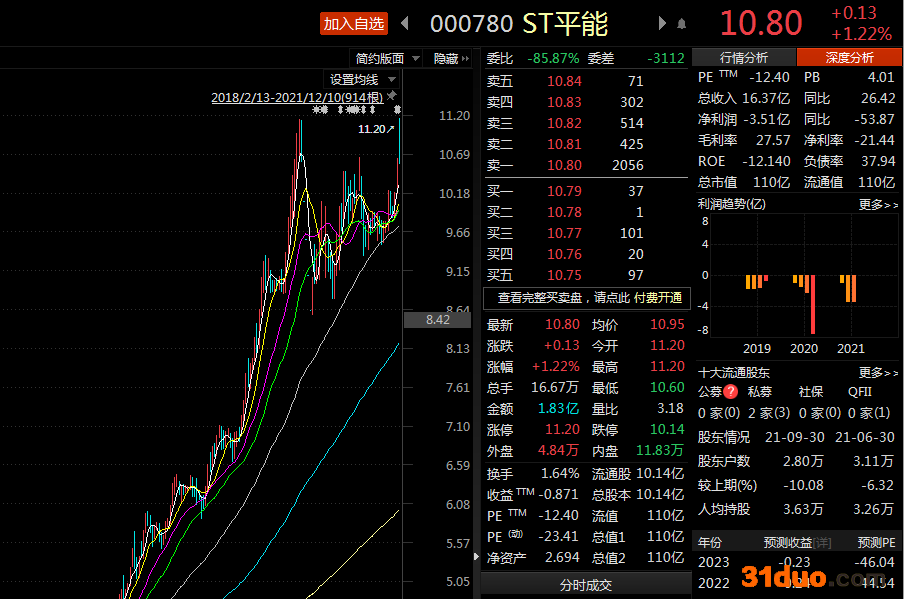Viewport: 904px width, 599px height.
Task: Click the chart date range 2018/2/13-2021/12/10 link
Action: (297, 97)
